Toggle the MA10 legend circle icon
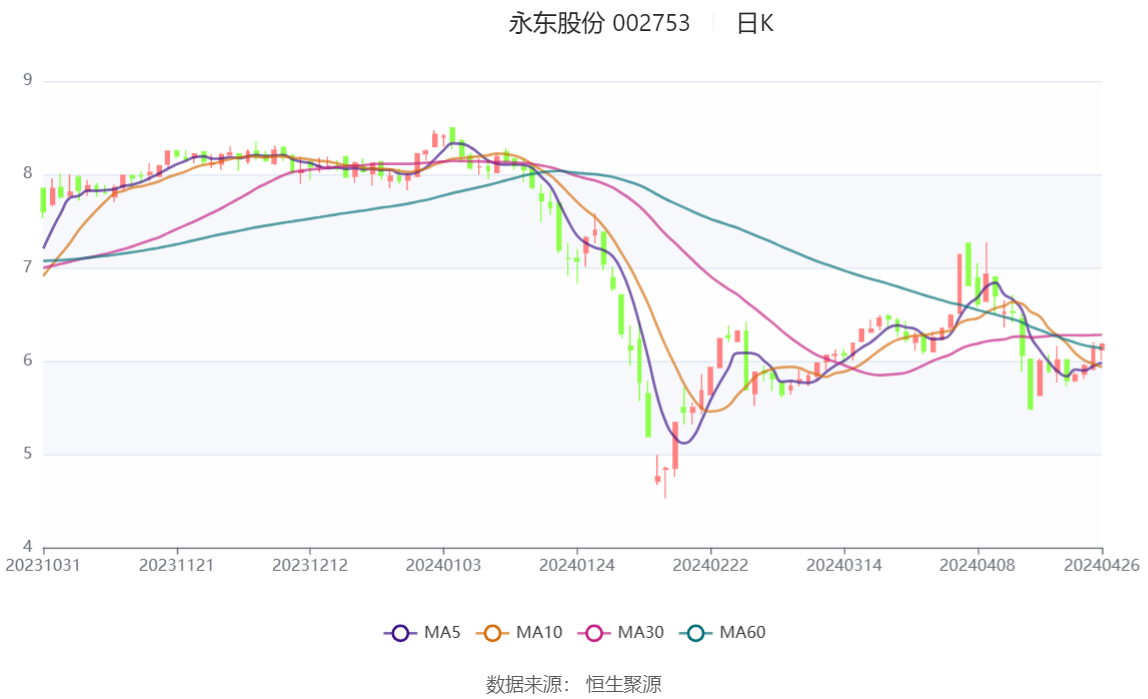This screenshot has height=699, width=1148. [x=492, y=633]
